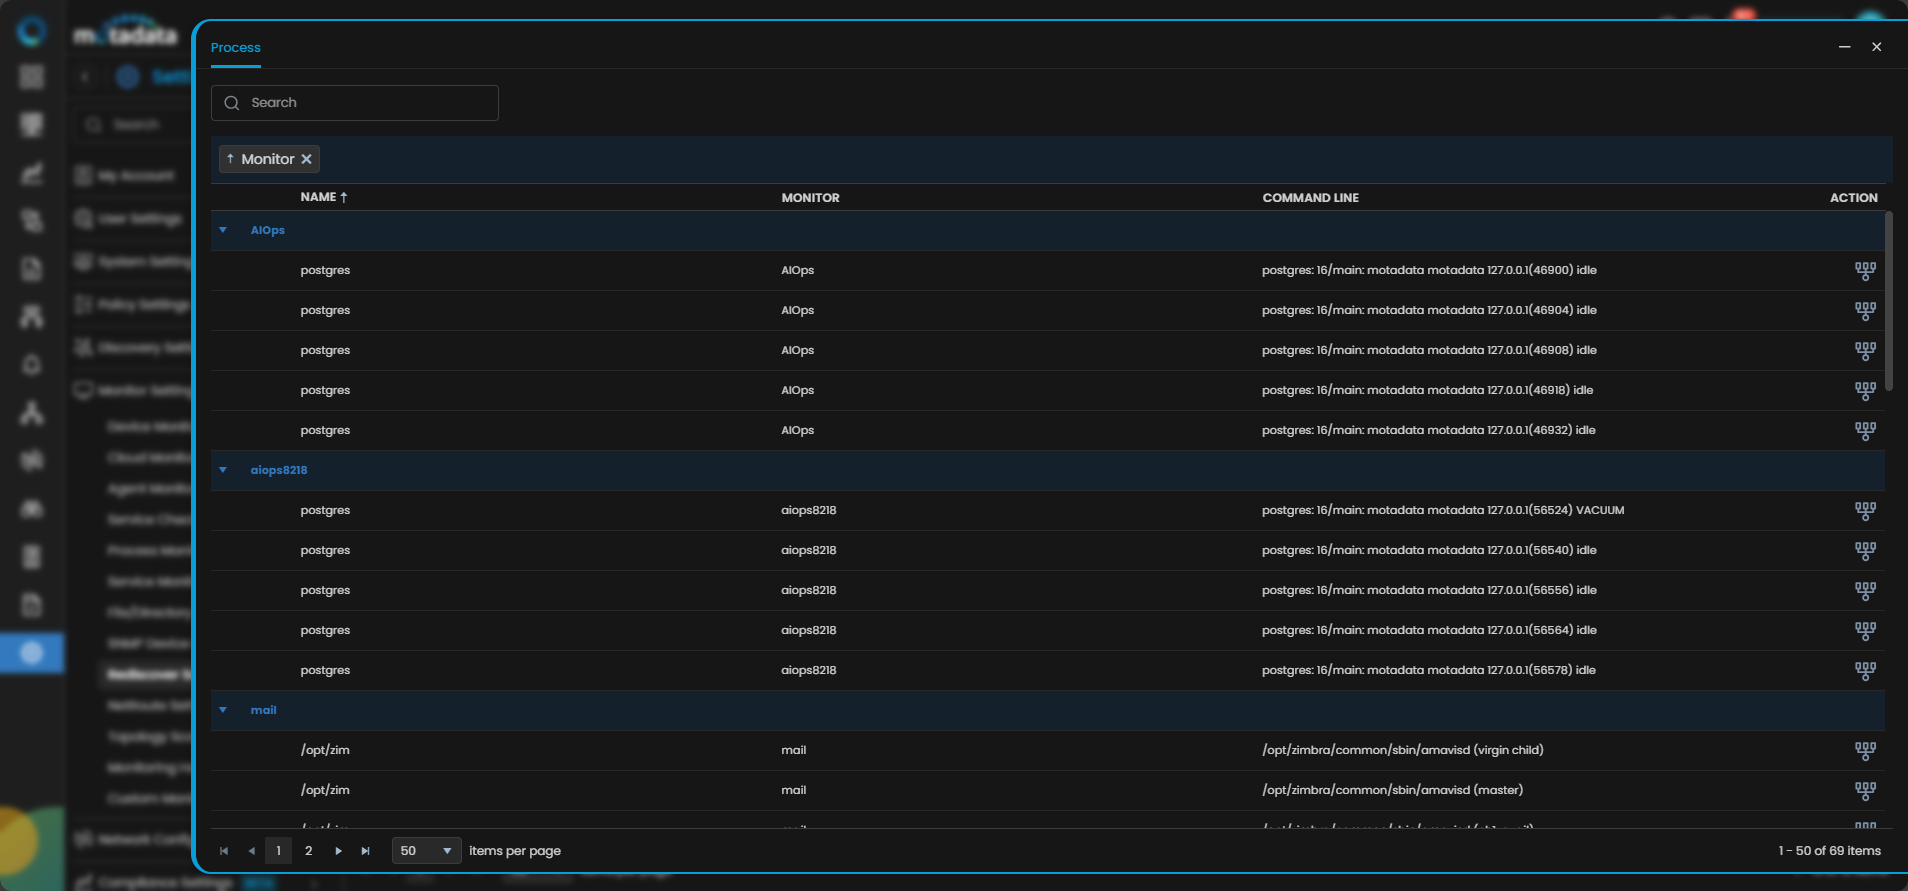Image resolution: width=1908 pixels, height=891 pixels.
Task: Collapse the aiops8218 group
Action: [x=223, y=470]
